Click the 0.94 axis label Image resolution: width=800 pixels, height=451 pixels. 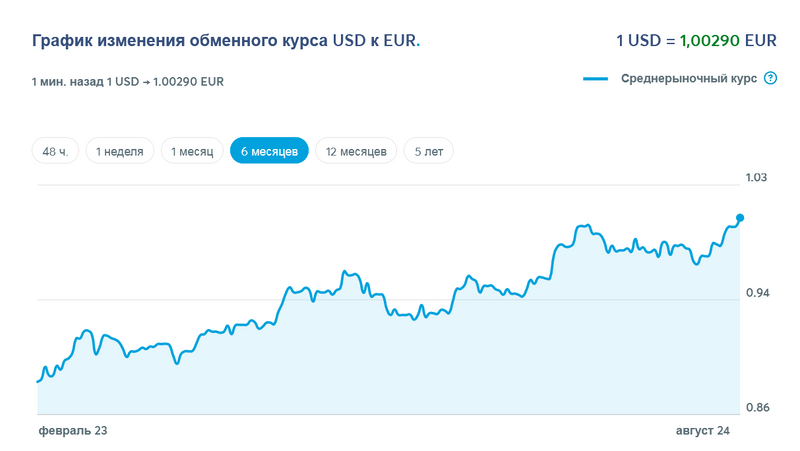756,294
